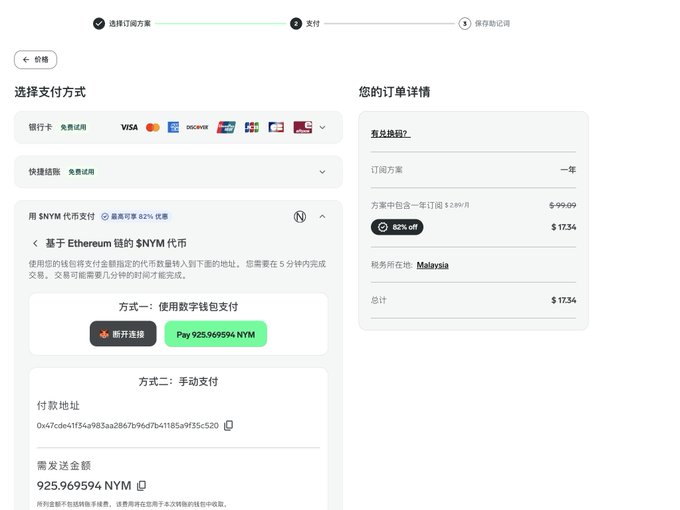Click the $17.34 price beside 82% off
The width and height of the screenshot is (680, 510).
pos(564,227)
